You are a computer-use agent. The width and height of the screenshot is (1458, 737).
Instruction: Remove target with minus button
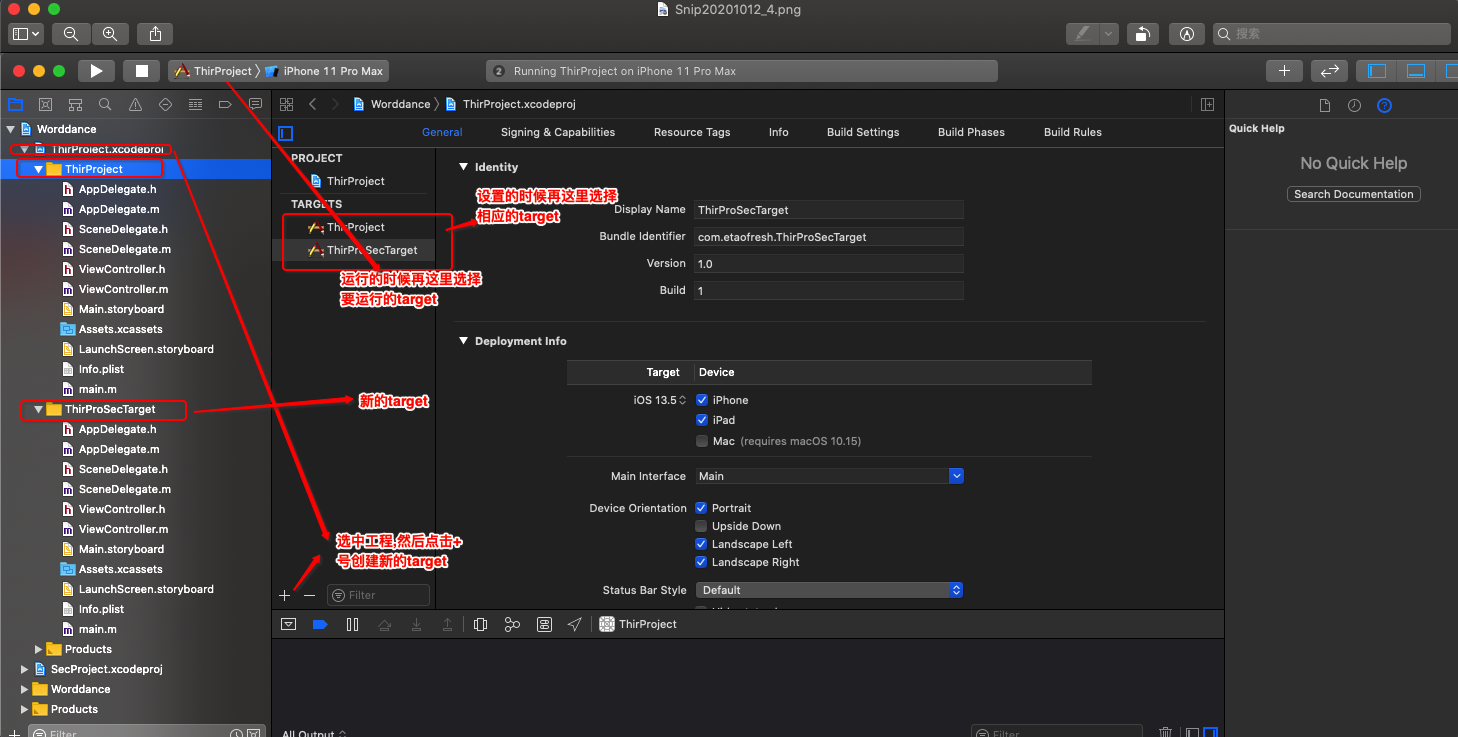pyautogui.click(x=309, y=595)
